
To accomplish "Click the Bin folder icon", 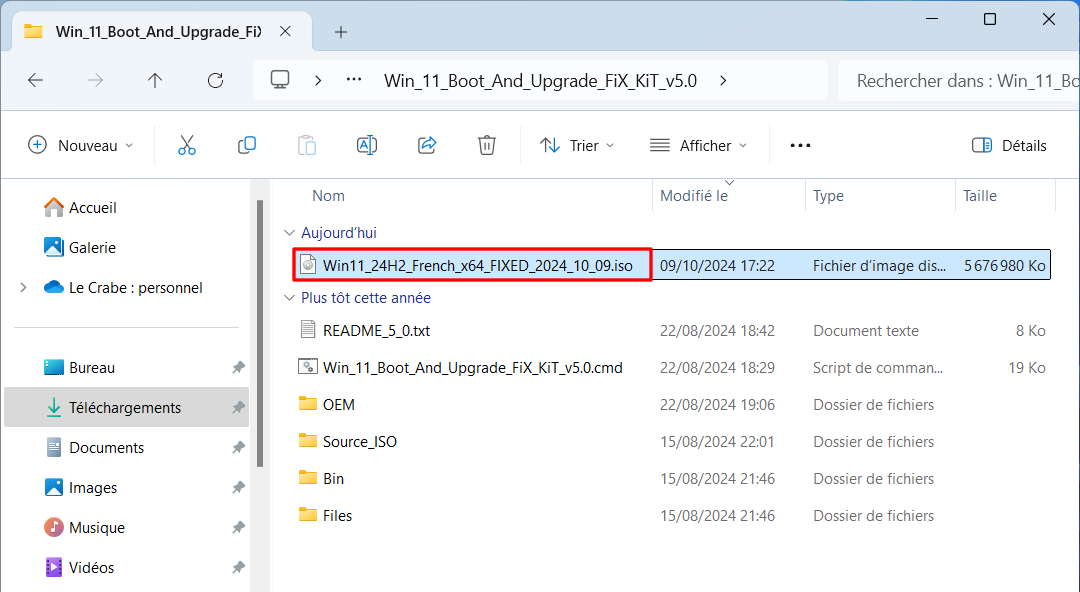I will tap(307, 478).
